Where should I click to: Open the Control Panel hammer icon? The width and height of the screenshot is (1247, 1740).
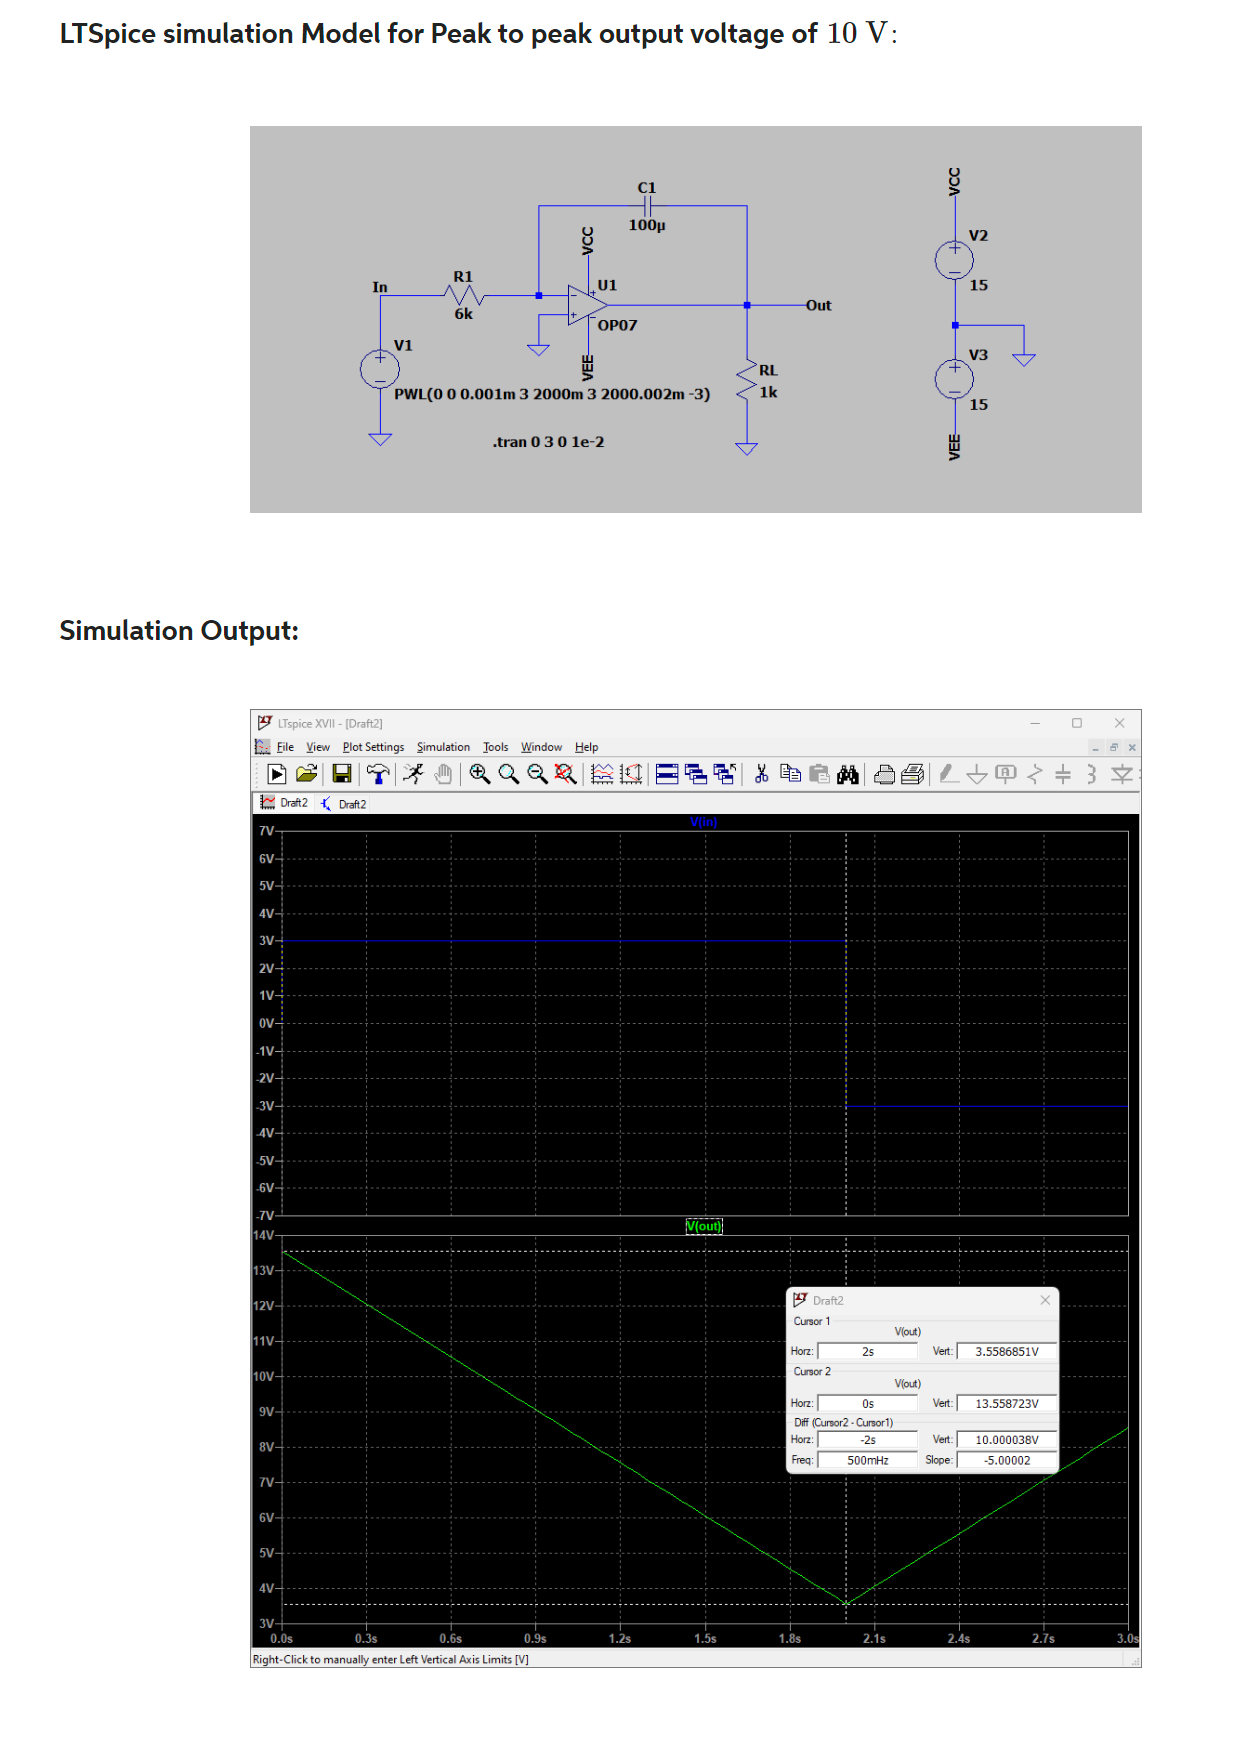tap(378, 774)
